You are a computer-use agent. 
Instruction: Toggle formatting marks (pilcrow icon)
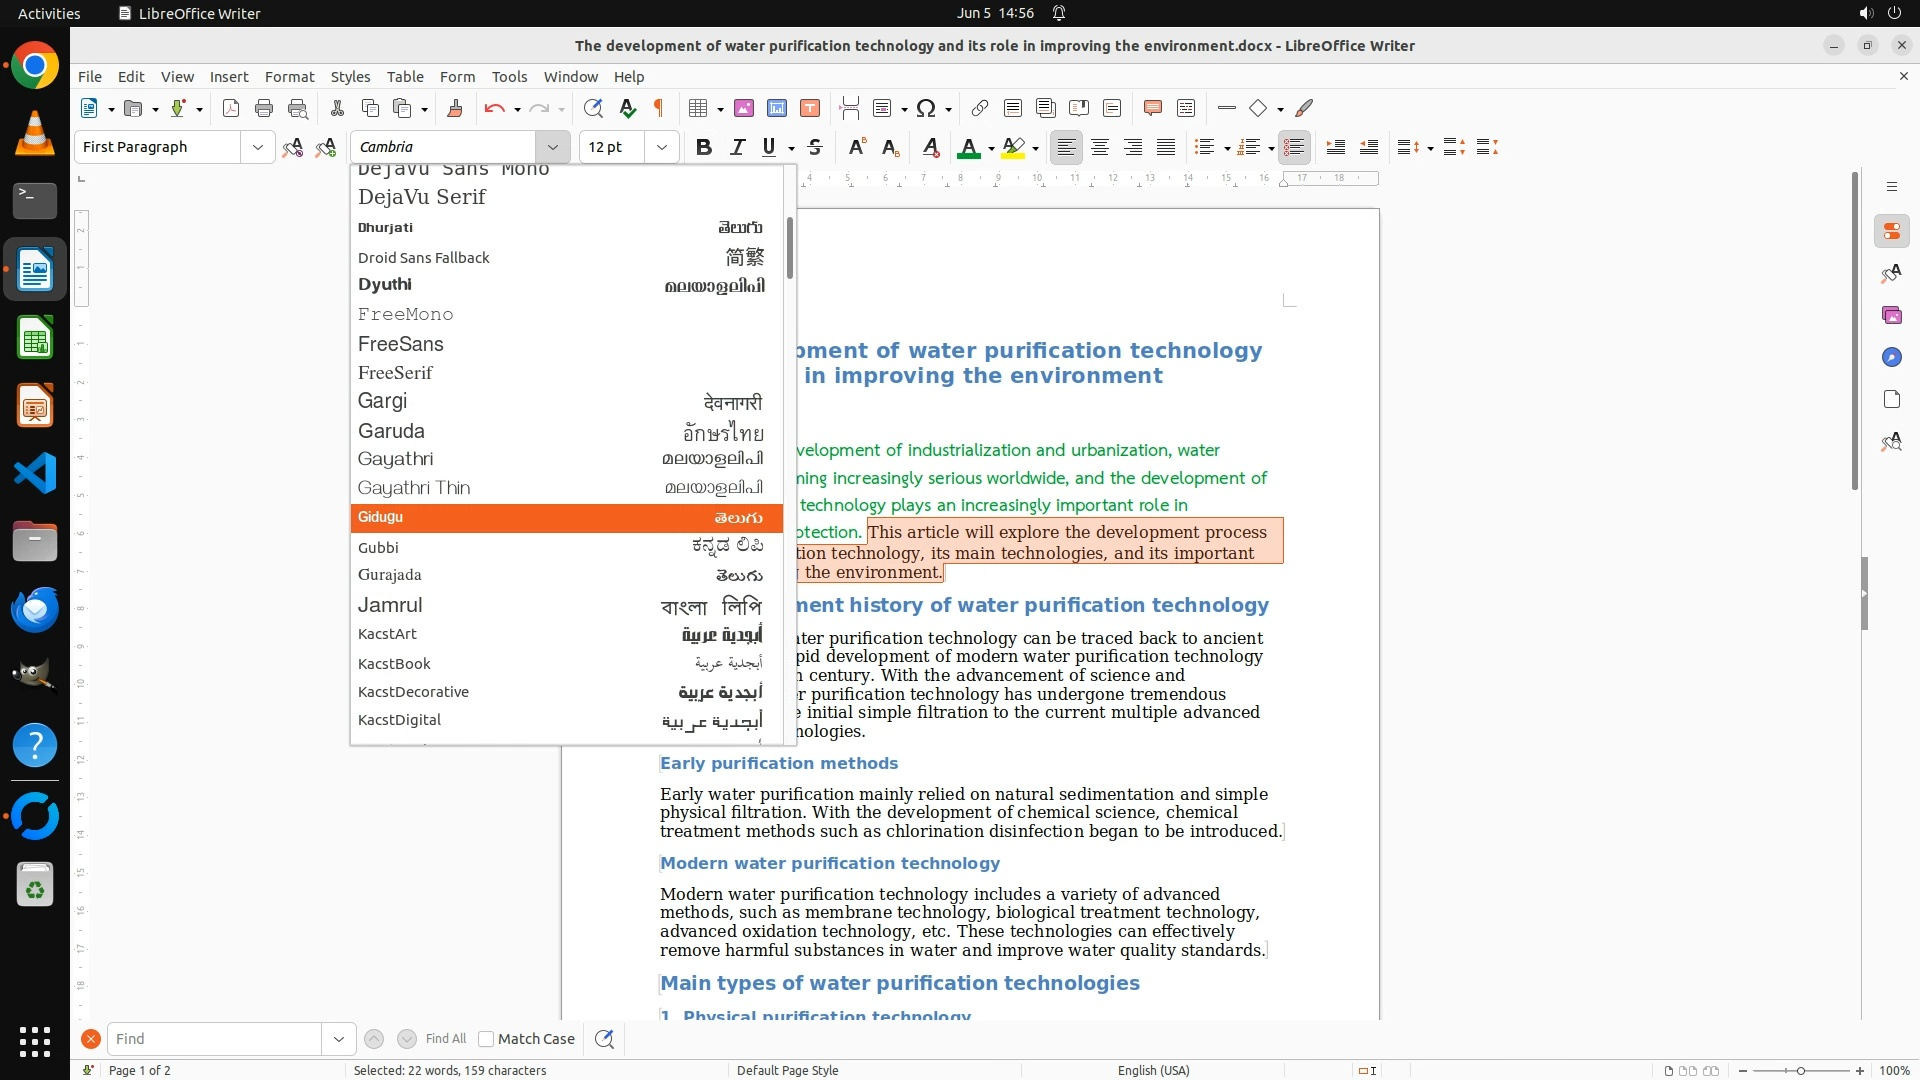pos(659,108)
